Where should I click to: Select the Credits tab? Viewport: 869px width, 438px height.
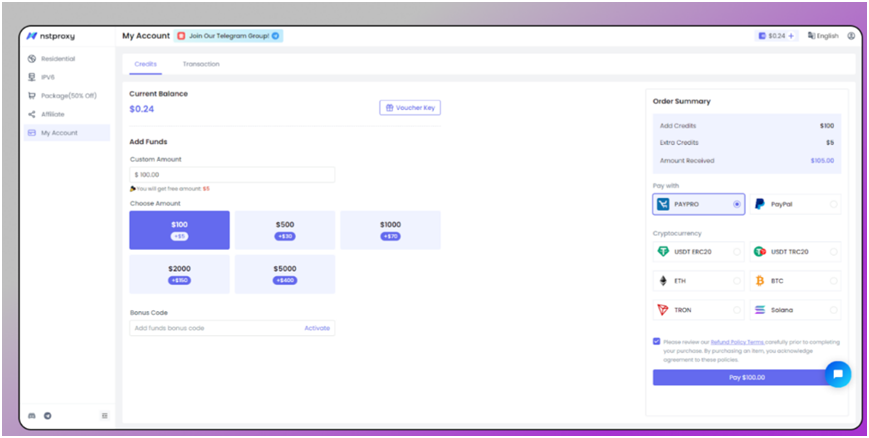[145, 64]
